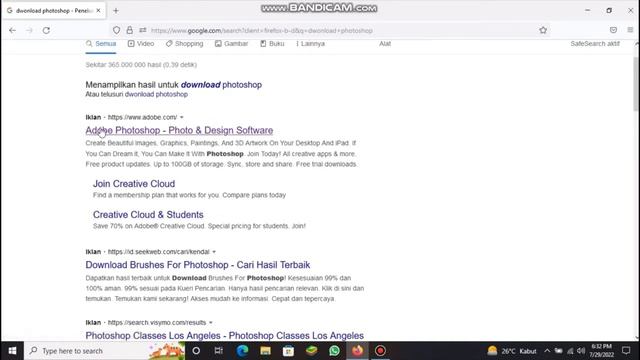
Task: Open weather widget showing 26°C Kabut
Action: point(511,351)
